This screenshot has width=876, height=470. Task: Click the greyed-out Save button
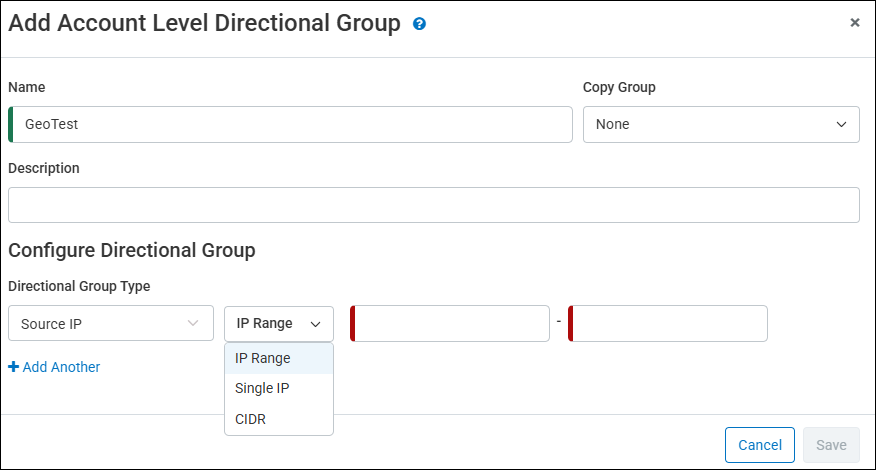(x=831, y=445)
